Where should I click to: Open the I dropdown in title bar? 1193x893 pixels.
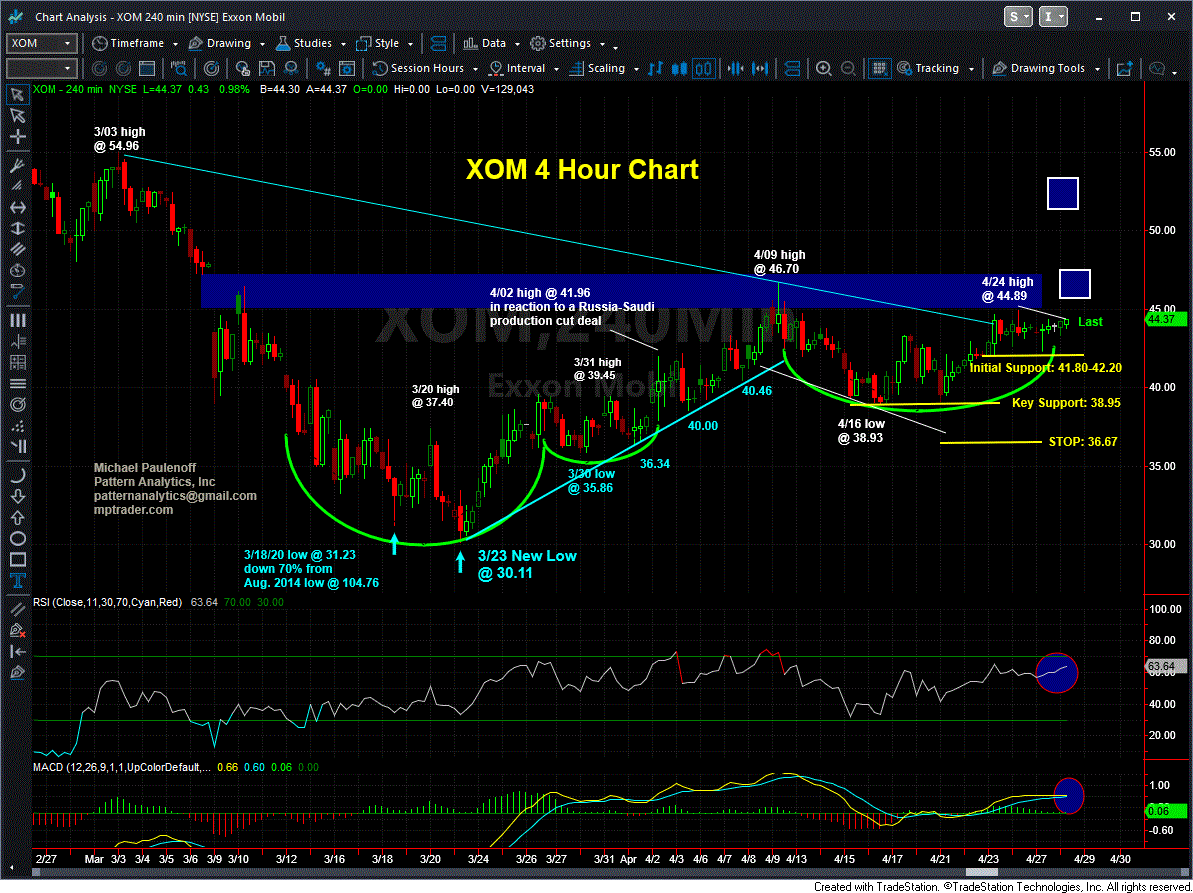click(x=1054, y=17)
